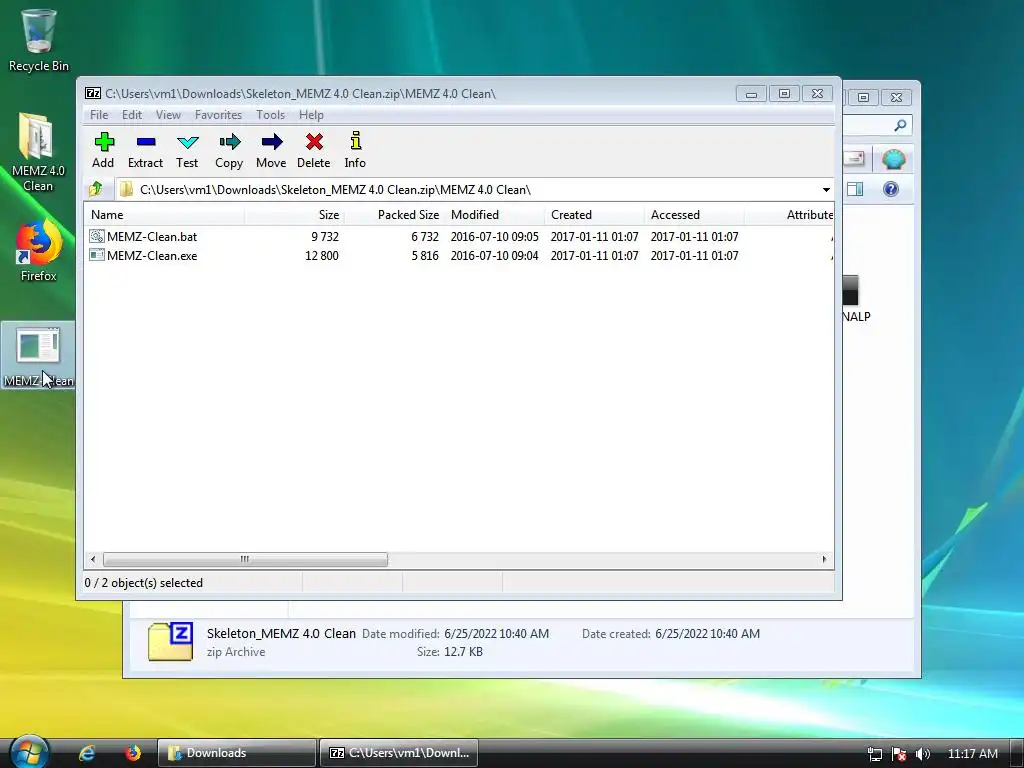The width and height of the screenshot is (1024, 768).
Task: Select the MEMZ-Clean desktop file icon
Action: click(38, 356)
